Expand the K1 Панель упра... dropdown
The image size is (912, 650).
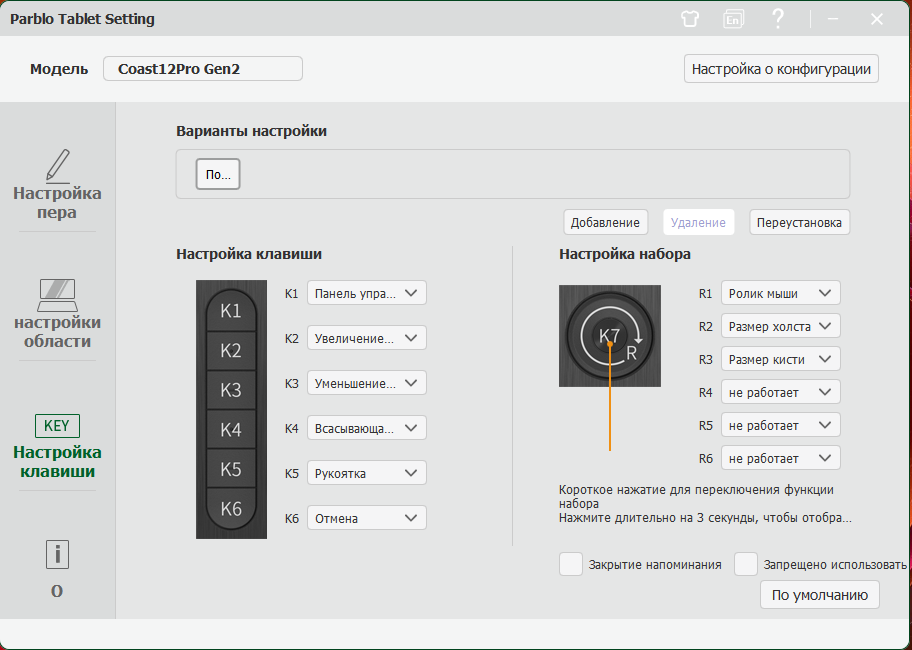366,293
